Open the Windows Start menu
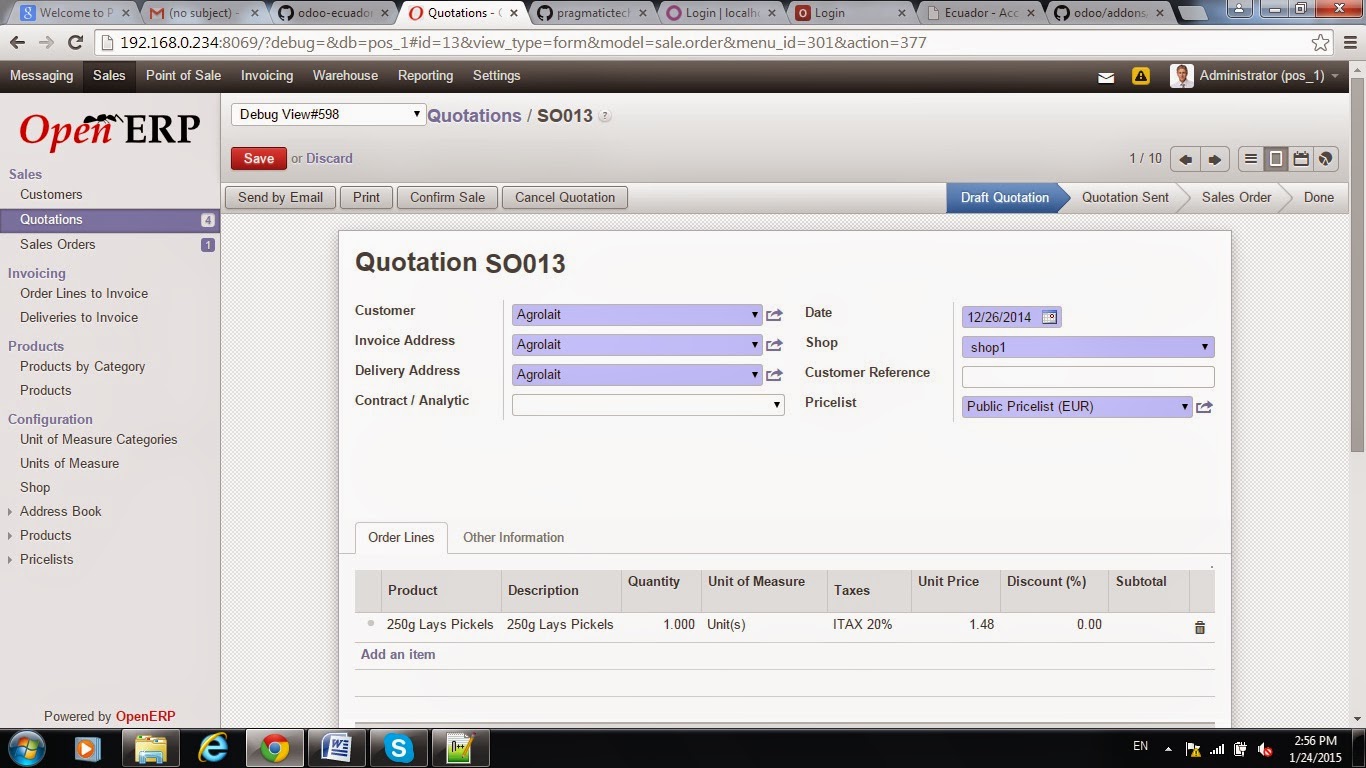The height and width of the screenshot is (768, 1366). pyautogui.click(x=26, y=748)
